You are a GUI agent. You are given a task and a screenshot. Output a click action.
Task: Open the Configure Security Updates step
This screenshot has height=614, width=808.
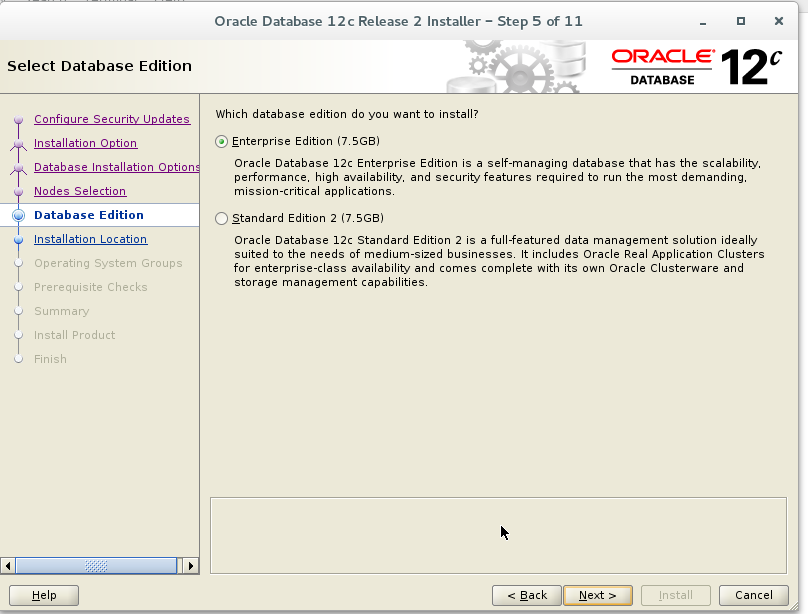112,119
